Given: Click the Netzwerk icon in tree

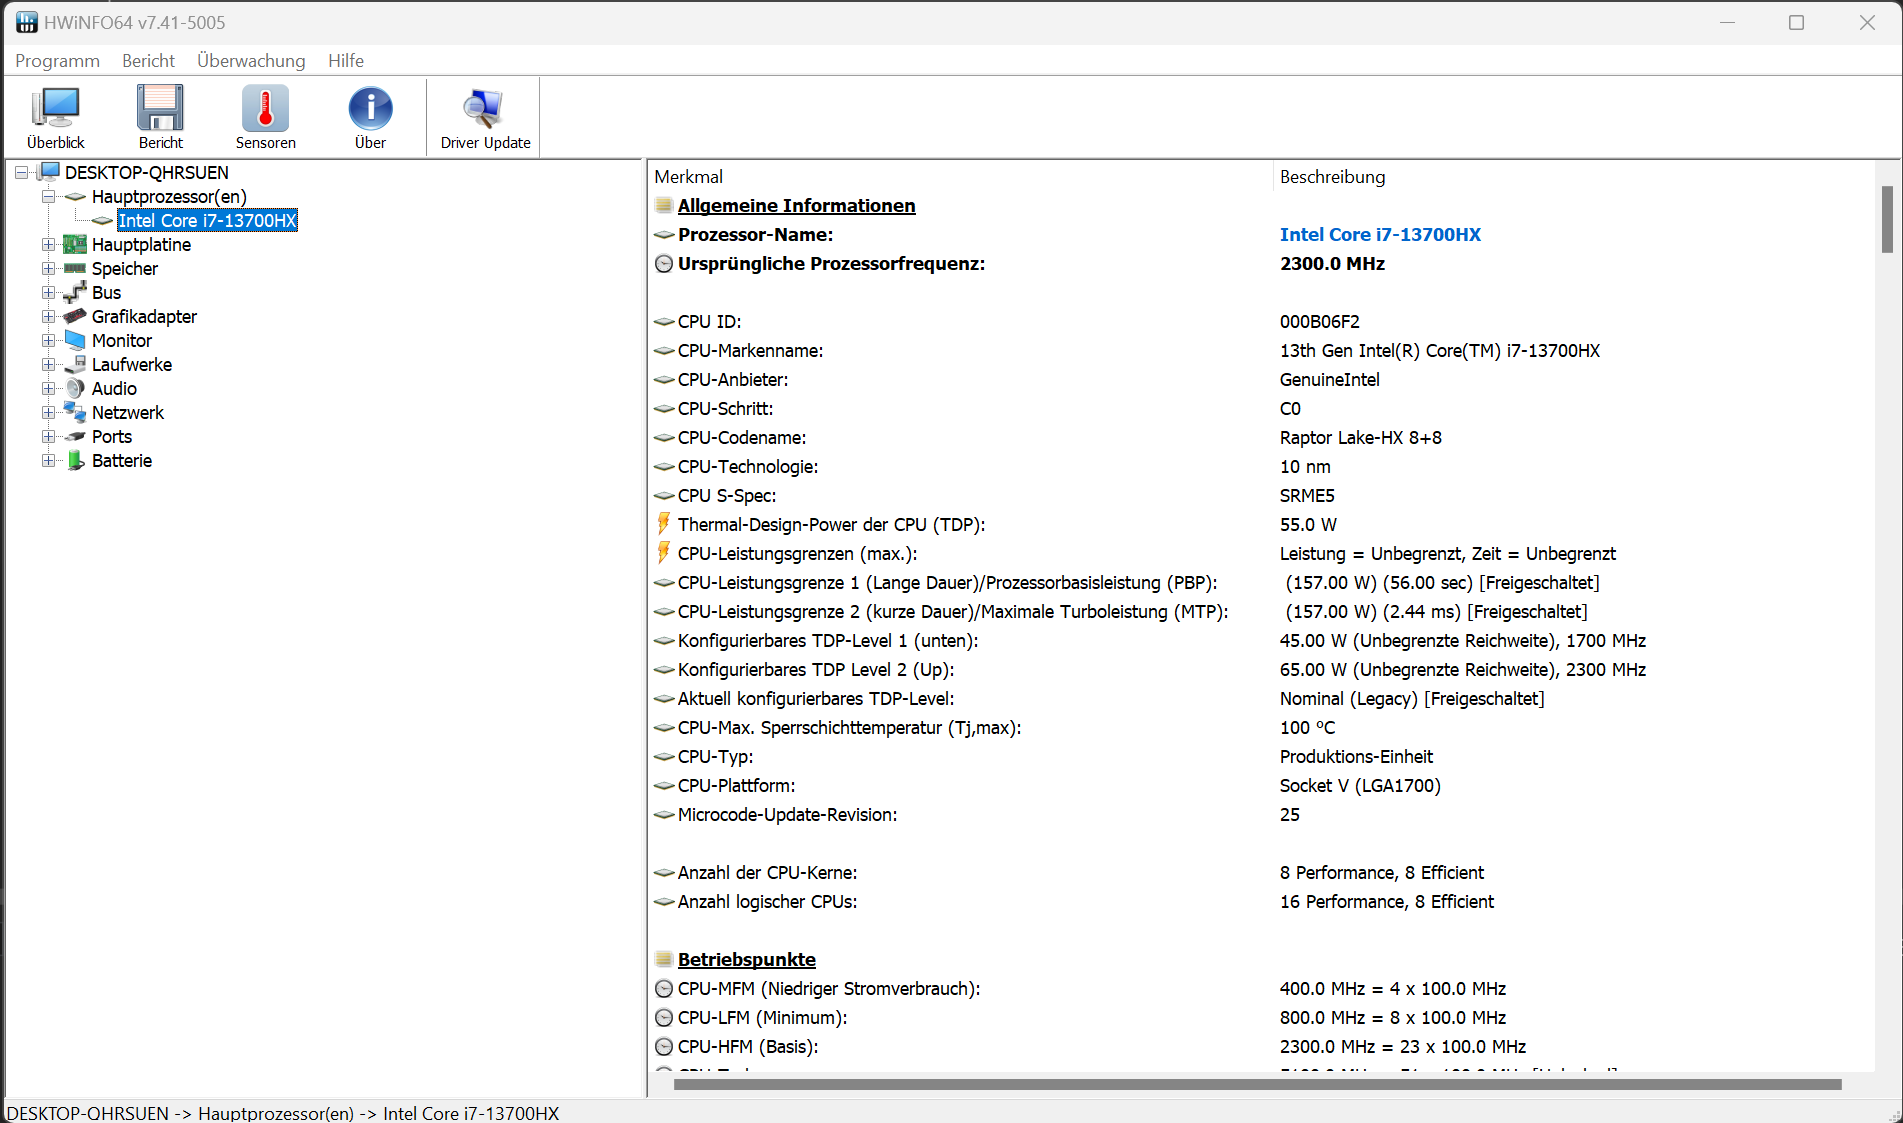Looking at the screenshot, I should (x=75, y=413).
